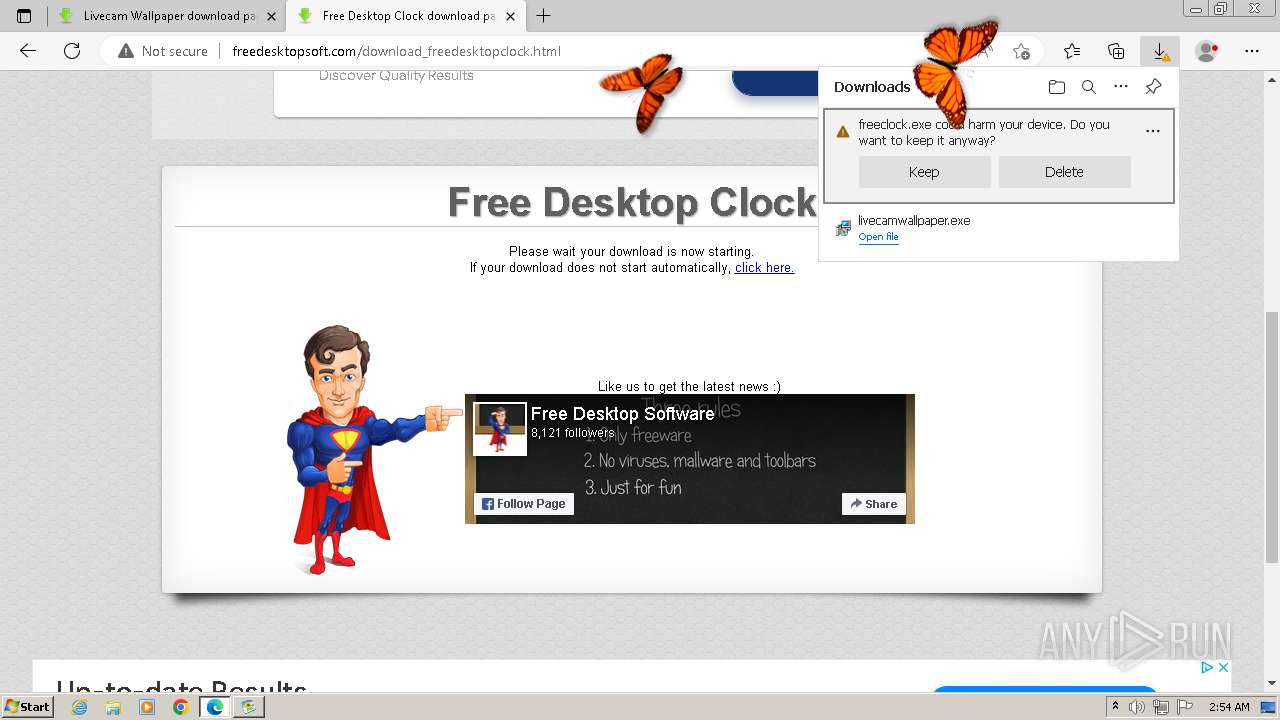This screenshot has height=720, width=1280.
Task: Keep the freeclock.exe download
Action: [x=924, y=172]
